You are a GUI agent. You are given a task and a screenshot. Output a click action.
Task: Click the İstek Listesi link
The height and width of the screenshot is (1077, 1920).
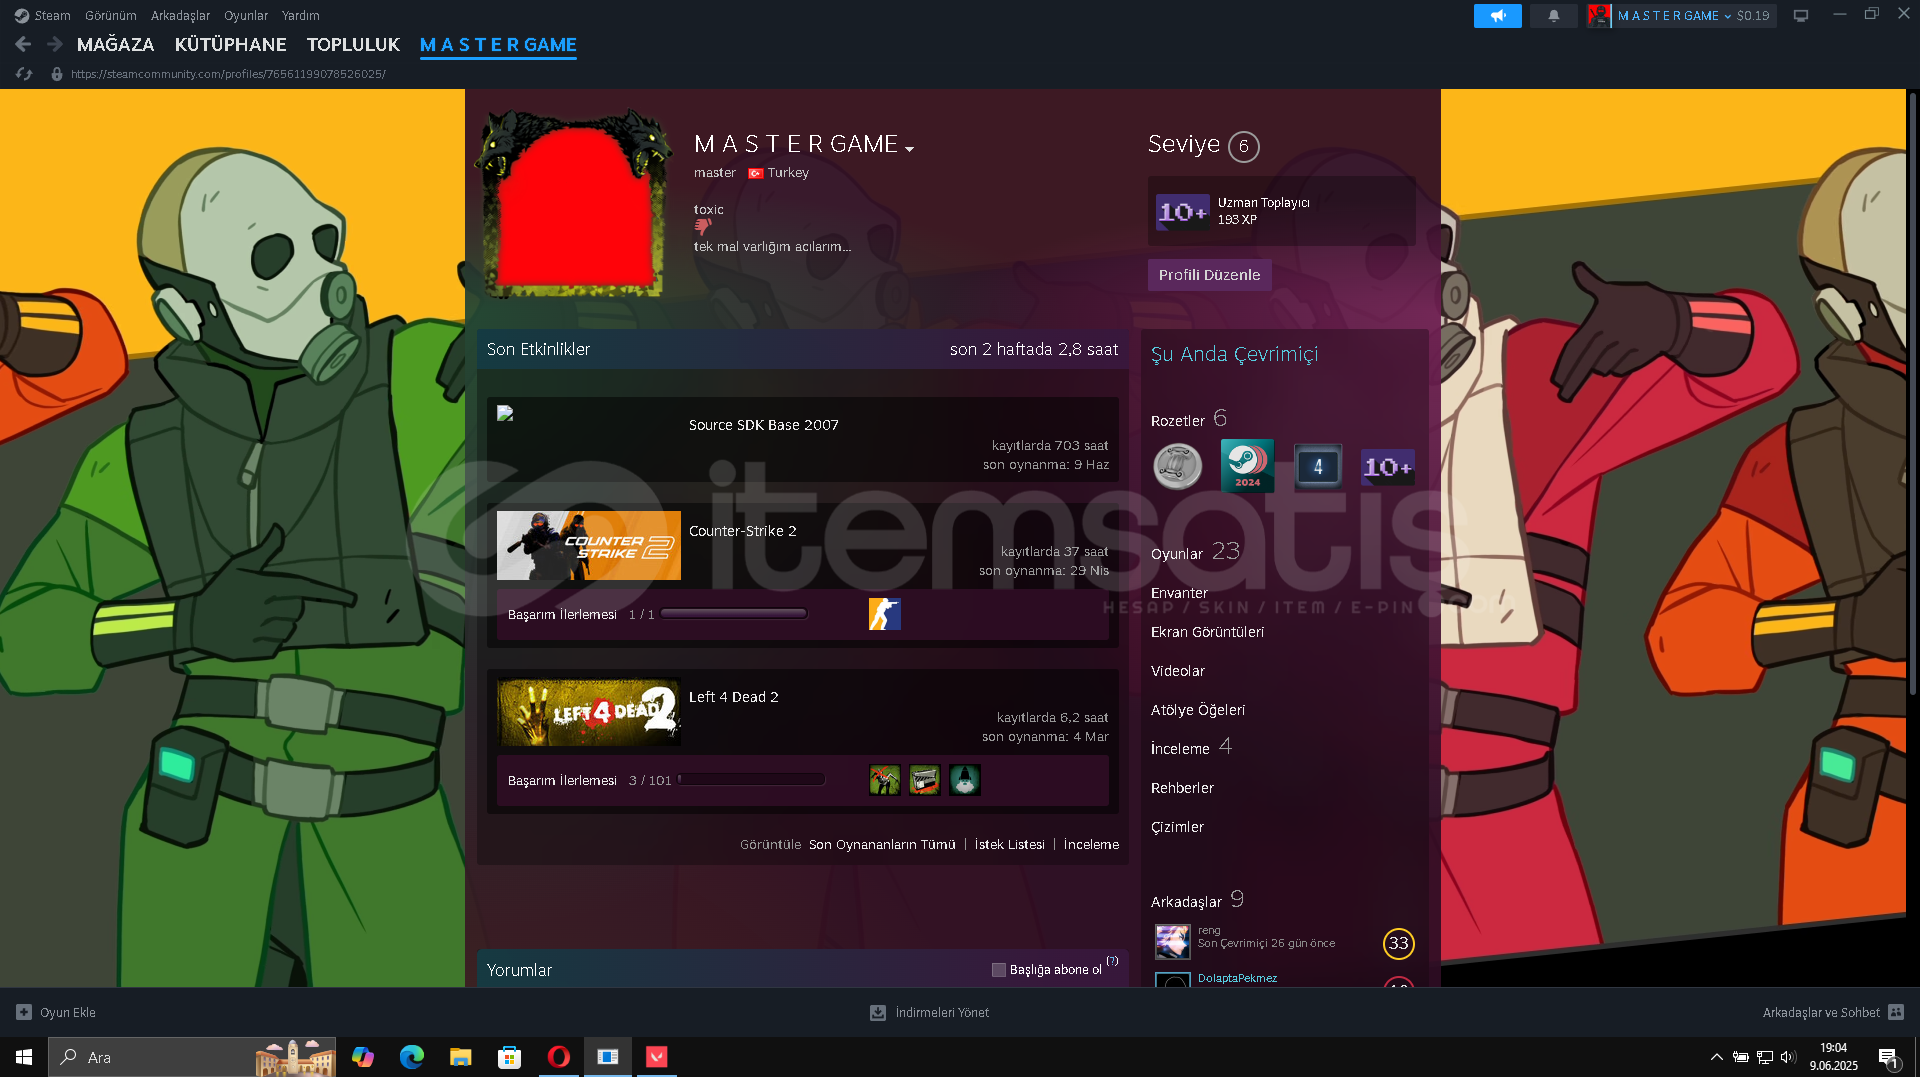coord(1010,845)
